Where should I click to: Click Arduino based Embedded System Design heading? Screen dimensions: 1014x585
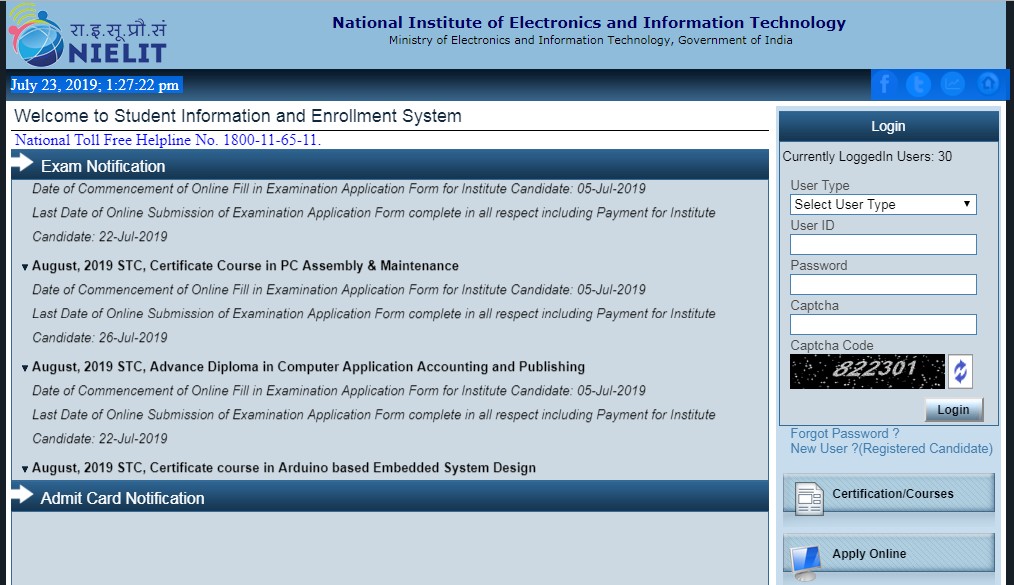click(x=284, y=467)
